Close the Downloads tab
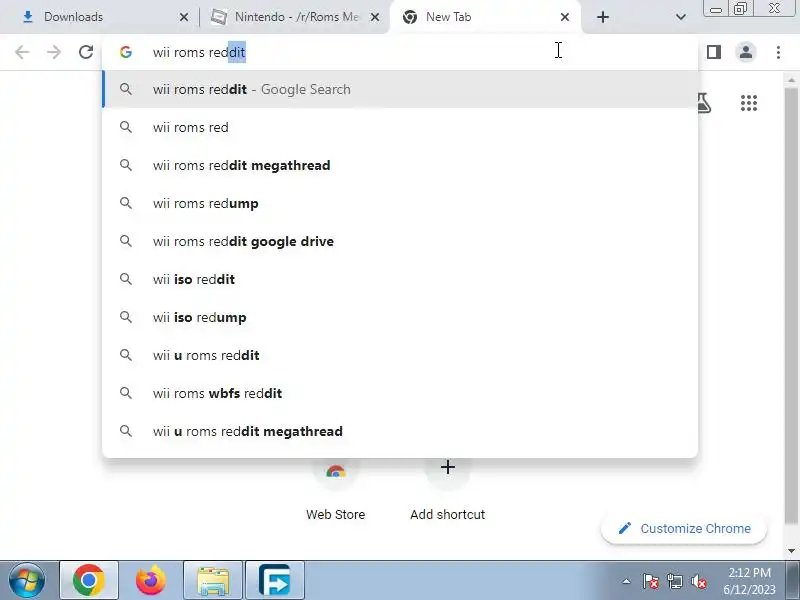Viewport: 800px width, 600px height. pos(184,17)
